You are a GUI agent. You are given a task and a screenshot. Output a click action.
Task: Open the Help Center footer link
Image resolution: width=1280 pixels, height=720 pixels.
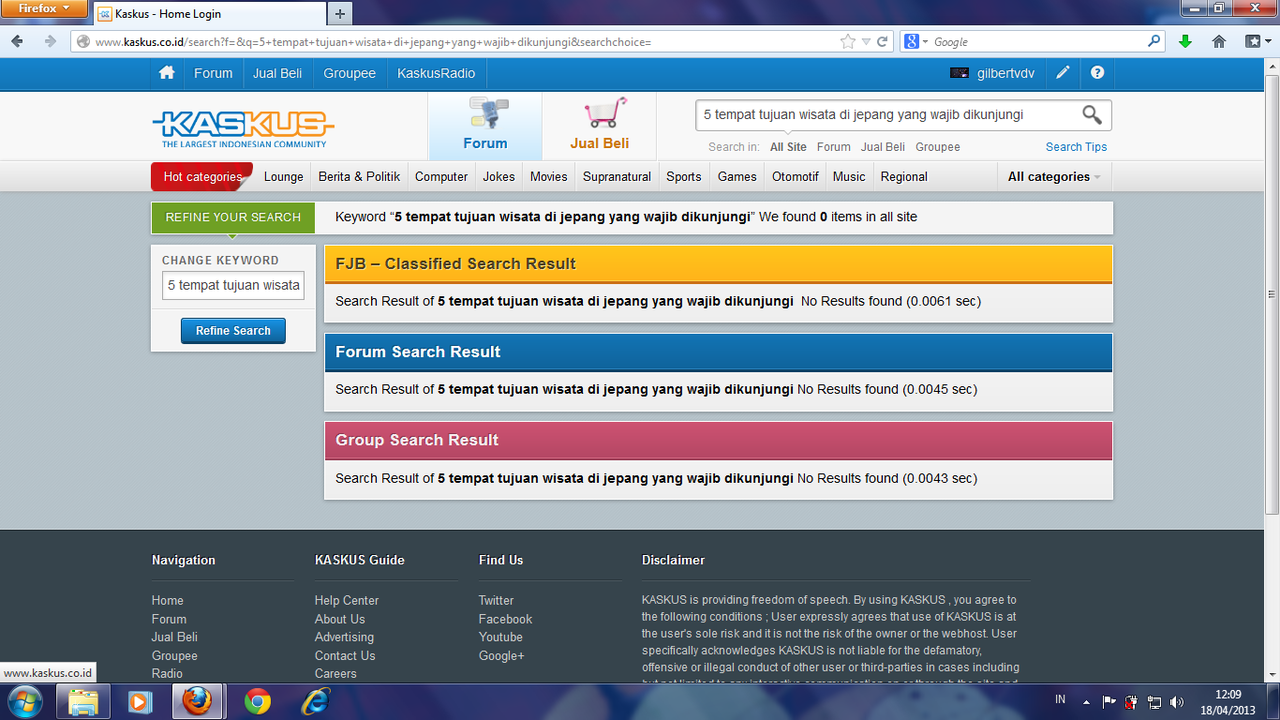(x=347, y=601)
